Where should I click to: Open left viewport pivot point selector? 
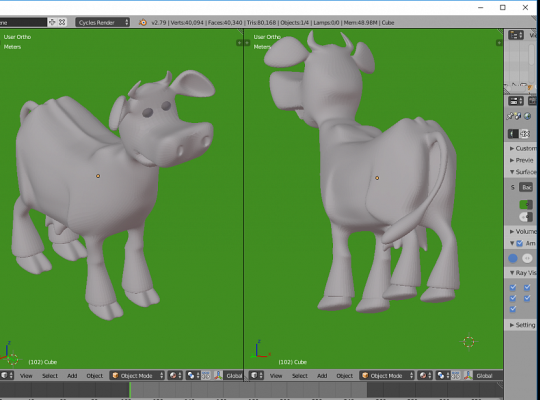tap(193, 376)
